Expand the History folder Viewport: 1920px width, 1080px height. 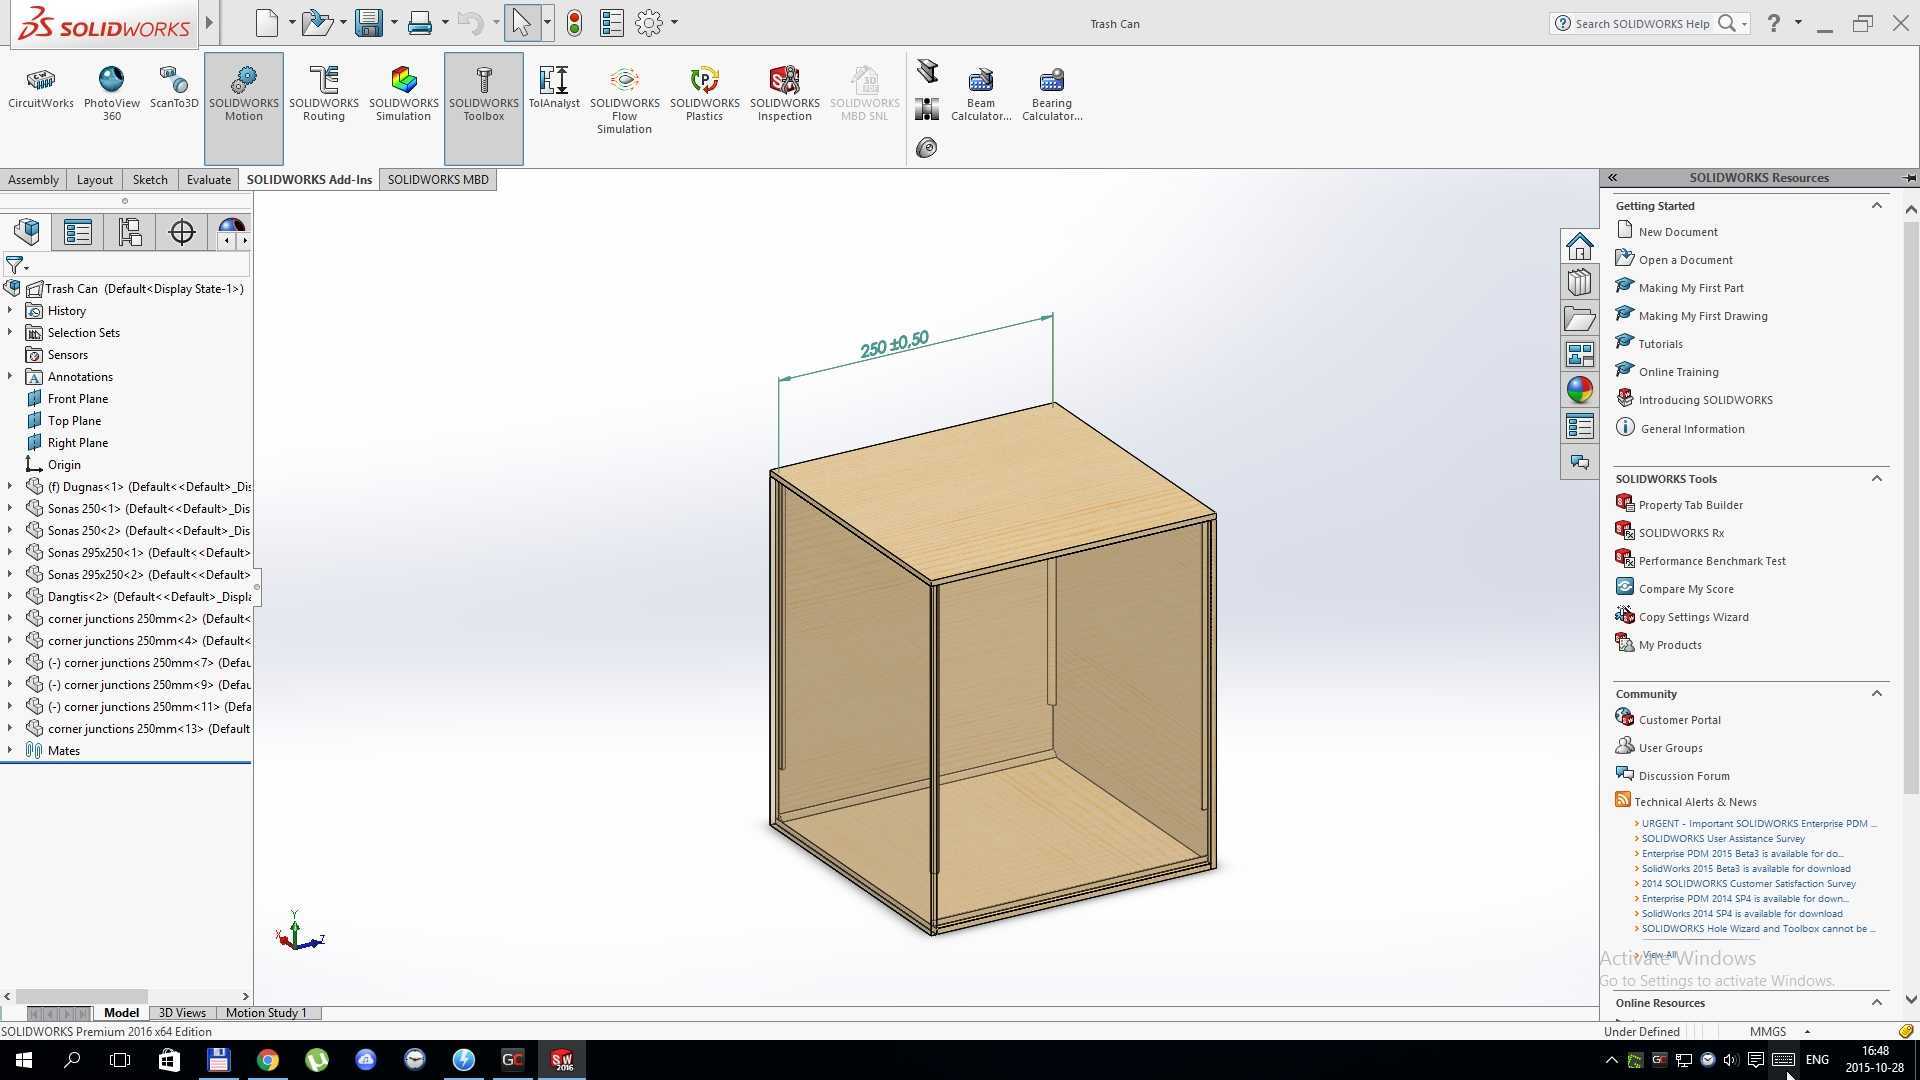10,311
